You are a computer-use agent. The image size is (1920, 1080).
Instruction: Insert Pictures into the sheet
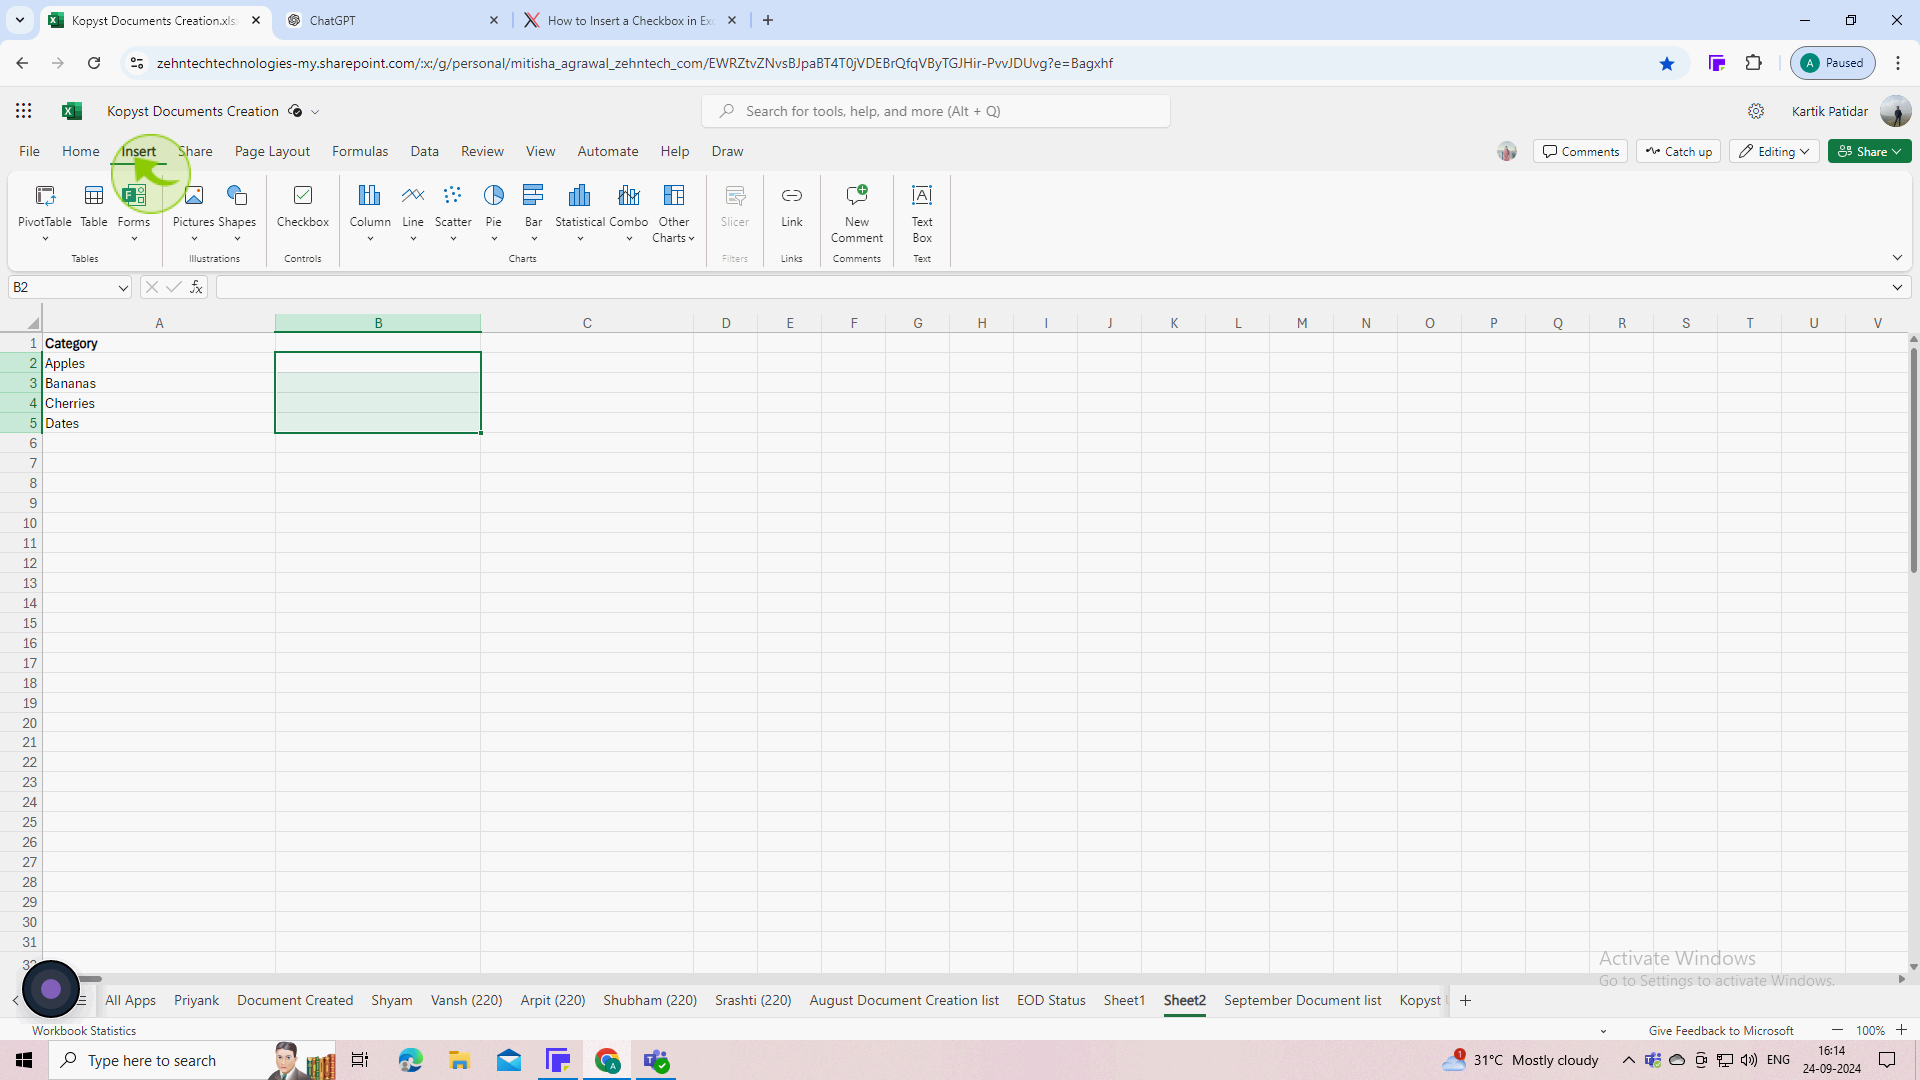pos(193,212)
